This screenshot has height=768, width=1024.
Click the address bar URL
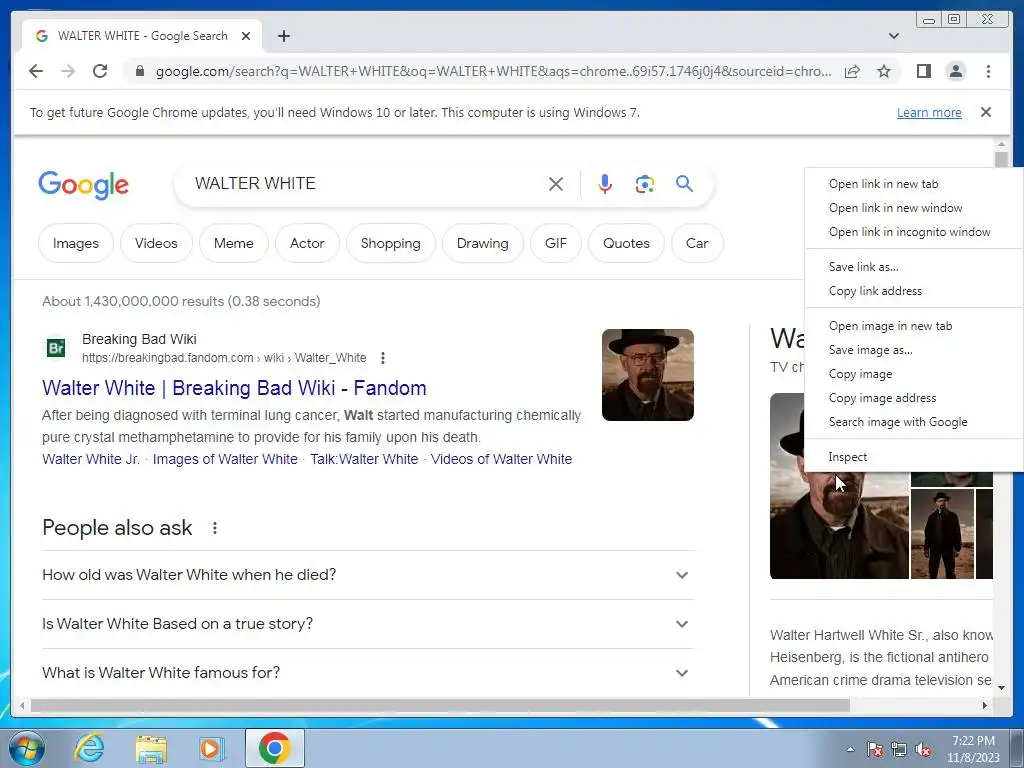[x=493, y=71]
